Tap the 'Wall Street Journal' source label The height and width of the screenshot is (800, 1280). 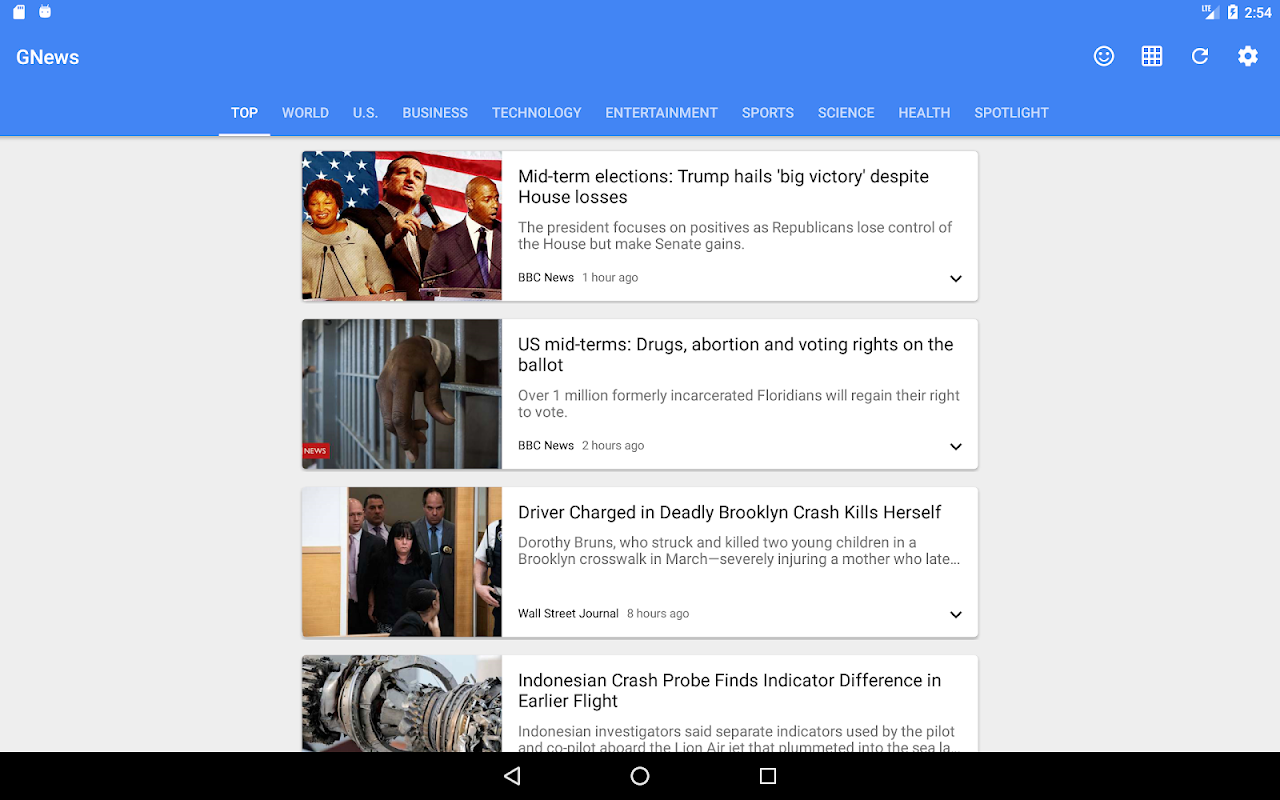point(568,614)
